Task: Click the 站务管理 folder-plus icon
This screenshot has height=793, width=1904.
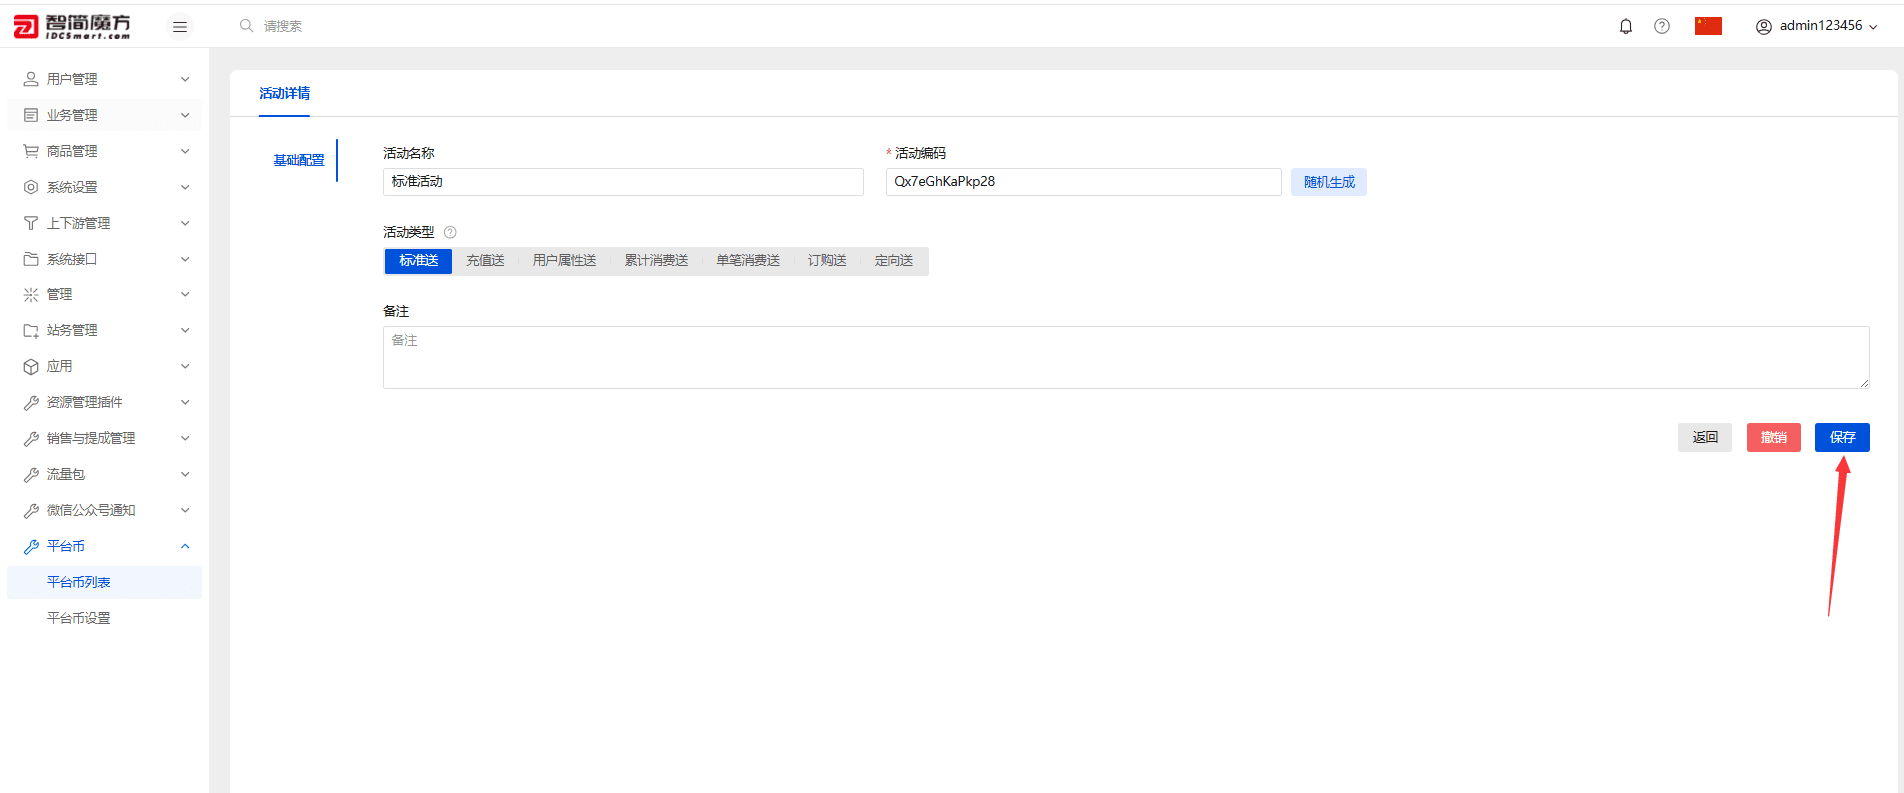Action: point(31,330)
